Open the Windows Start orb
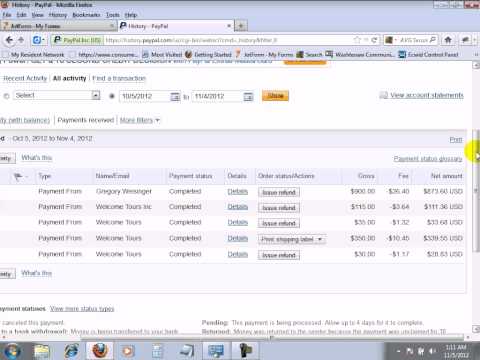The width and height of the screenshot is (480, 360). (12, 351)
